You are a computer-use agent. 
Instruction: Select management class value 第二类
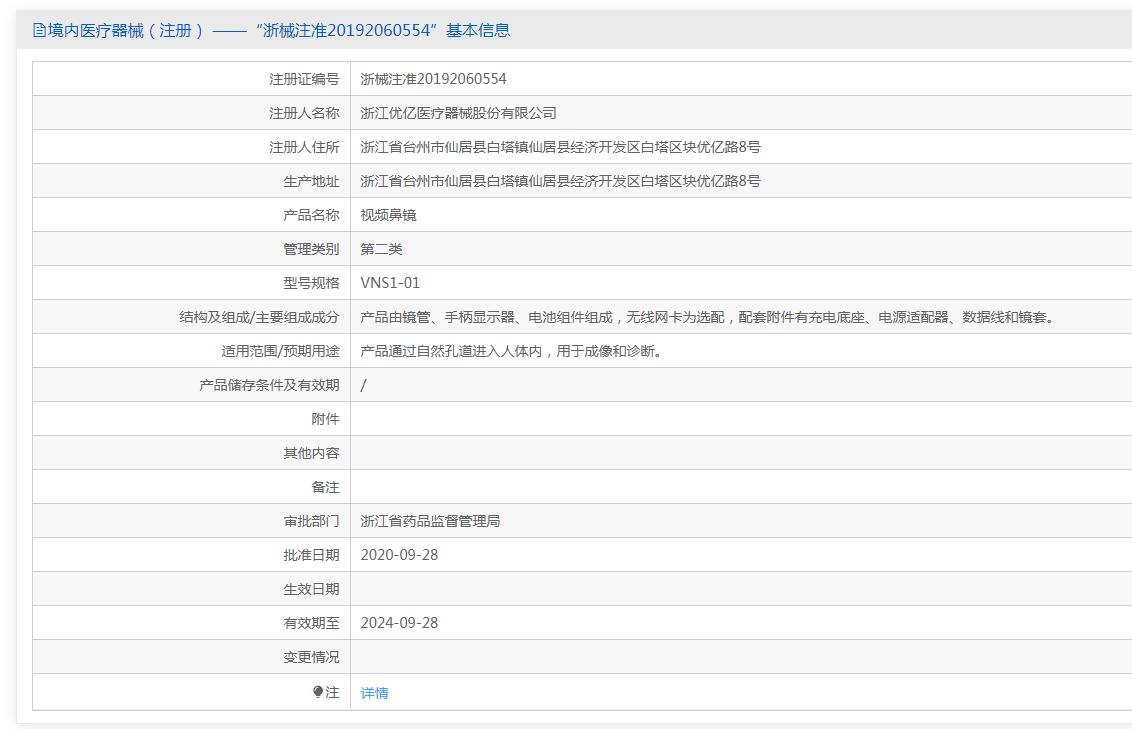click(x=381, y=248)
